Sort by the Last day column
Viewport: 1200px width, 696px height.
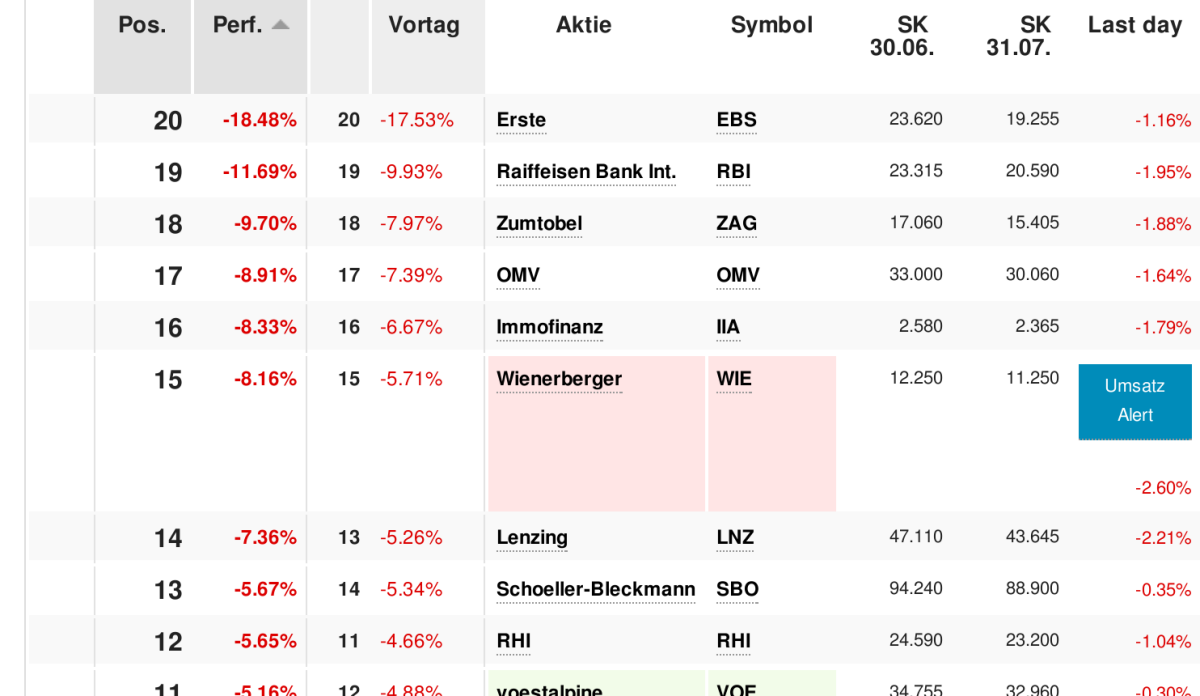coord(1135,26)
